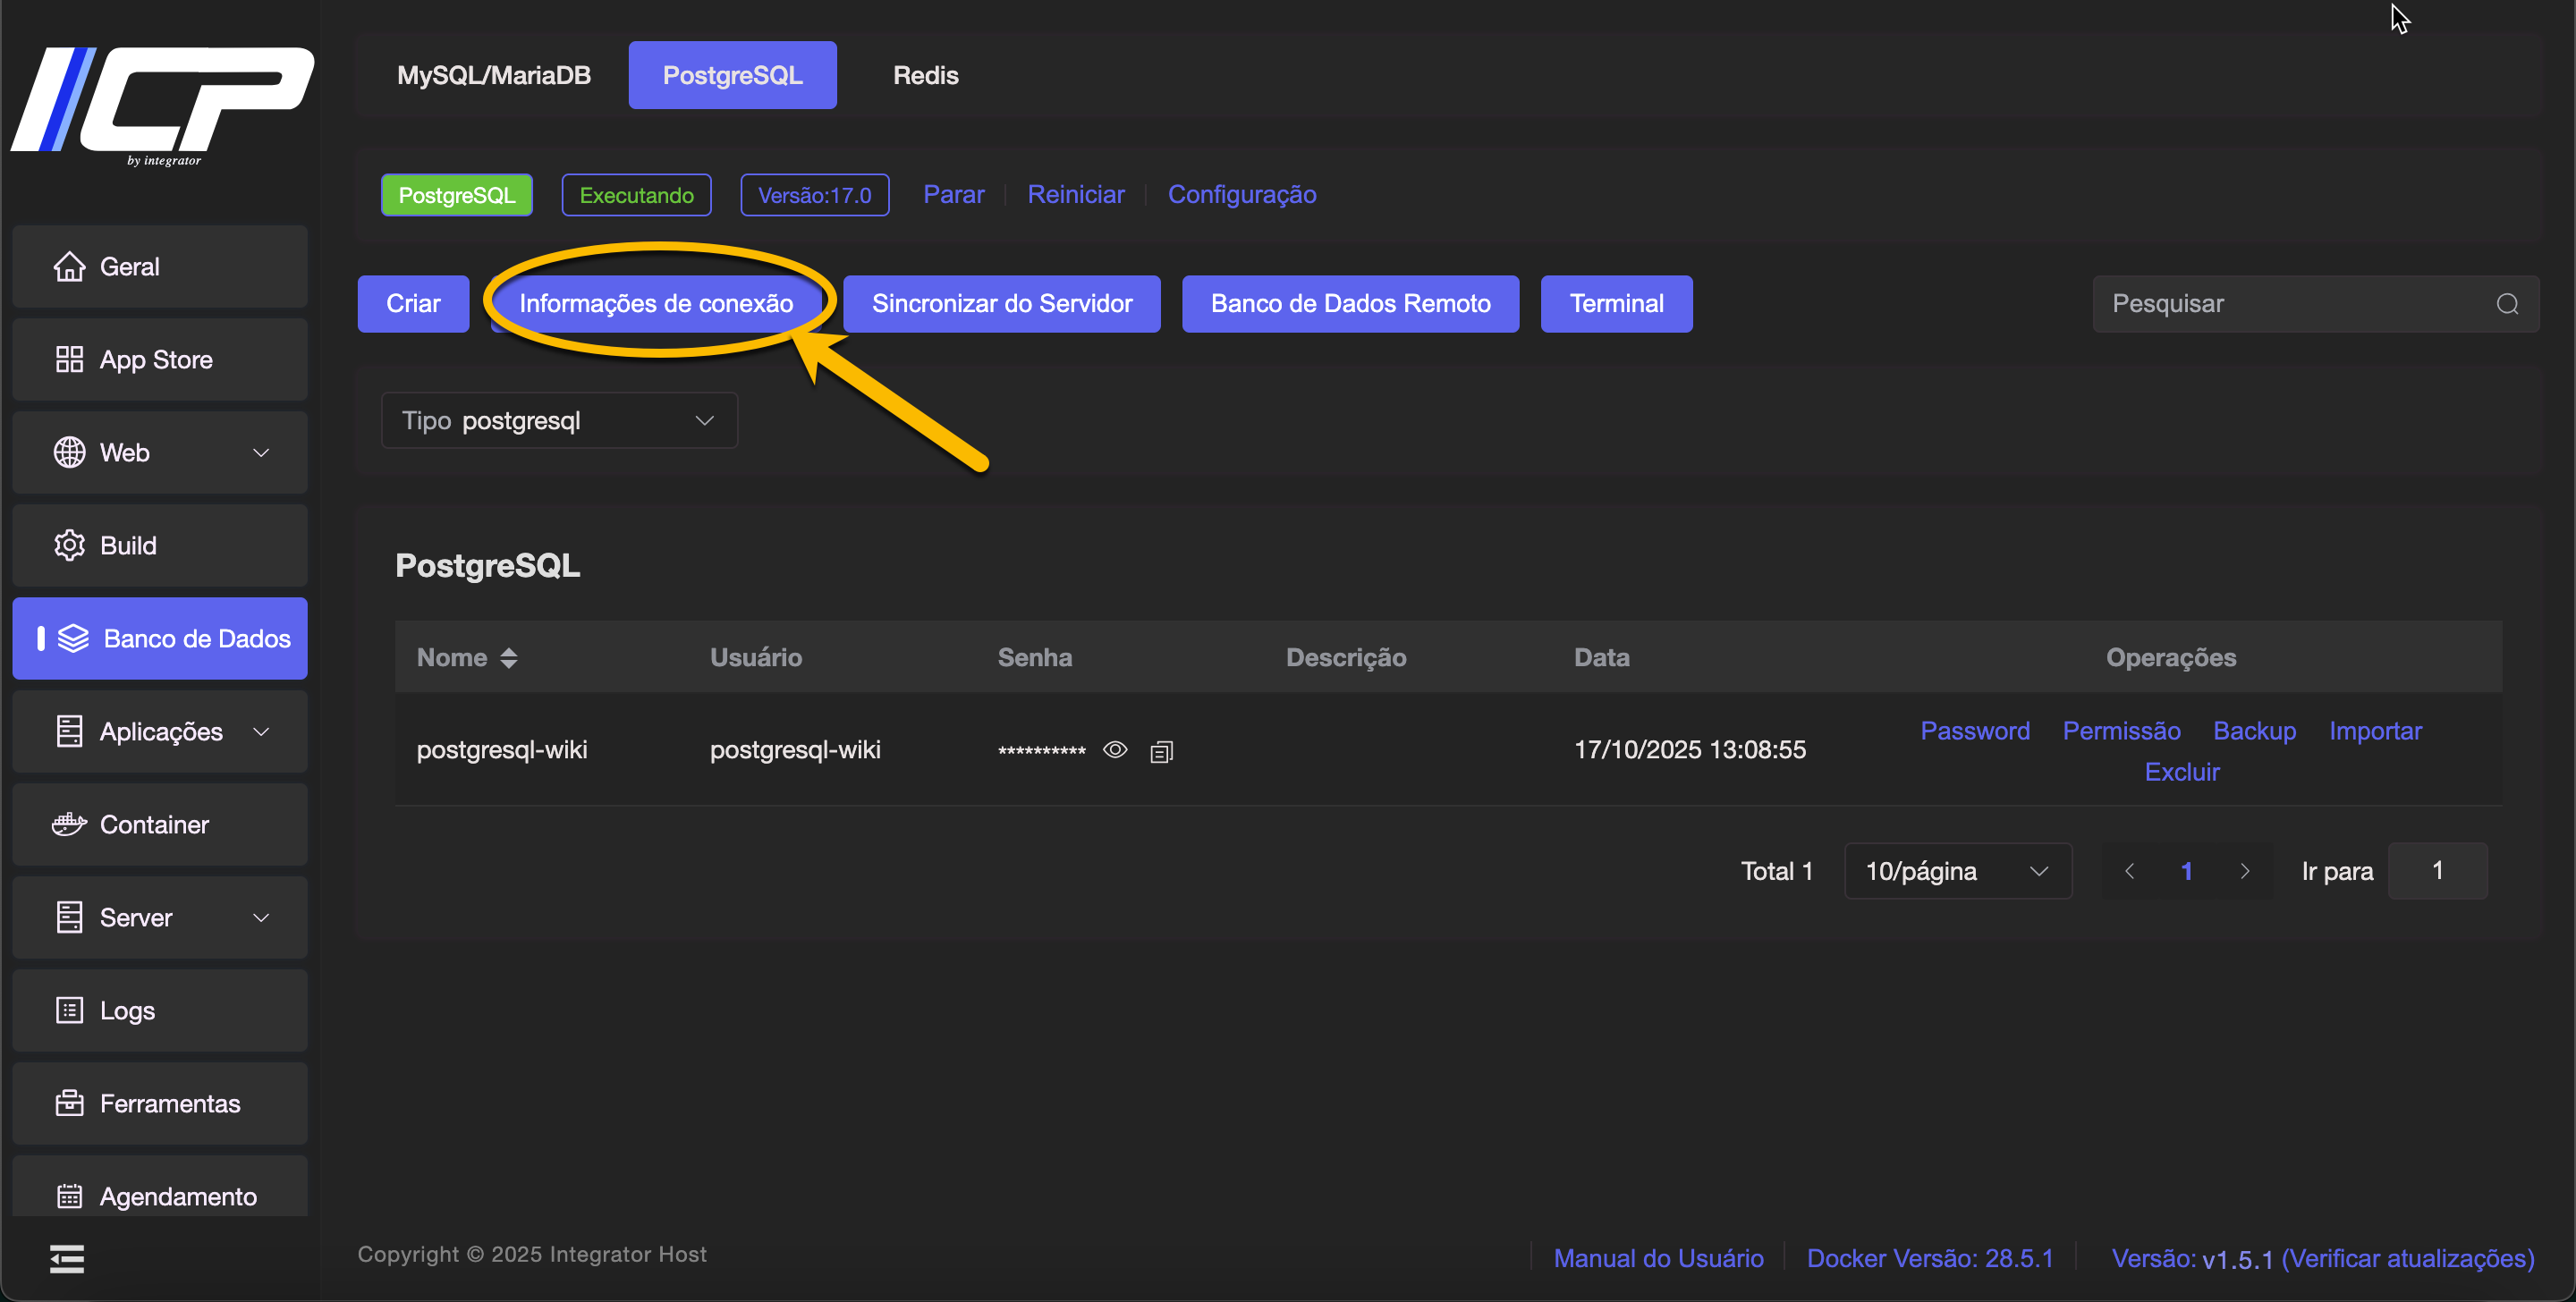Click the Build gear icon
The image size is (2576, 1302).
coord(69,546)
